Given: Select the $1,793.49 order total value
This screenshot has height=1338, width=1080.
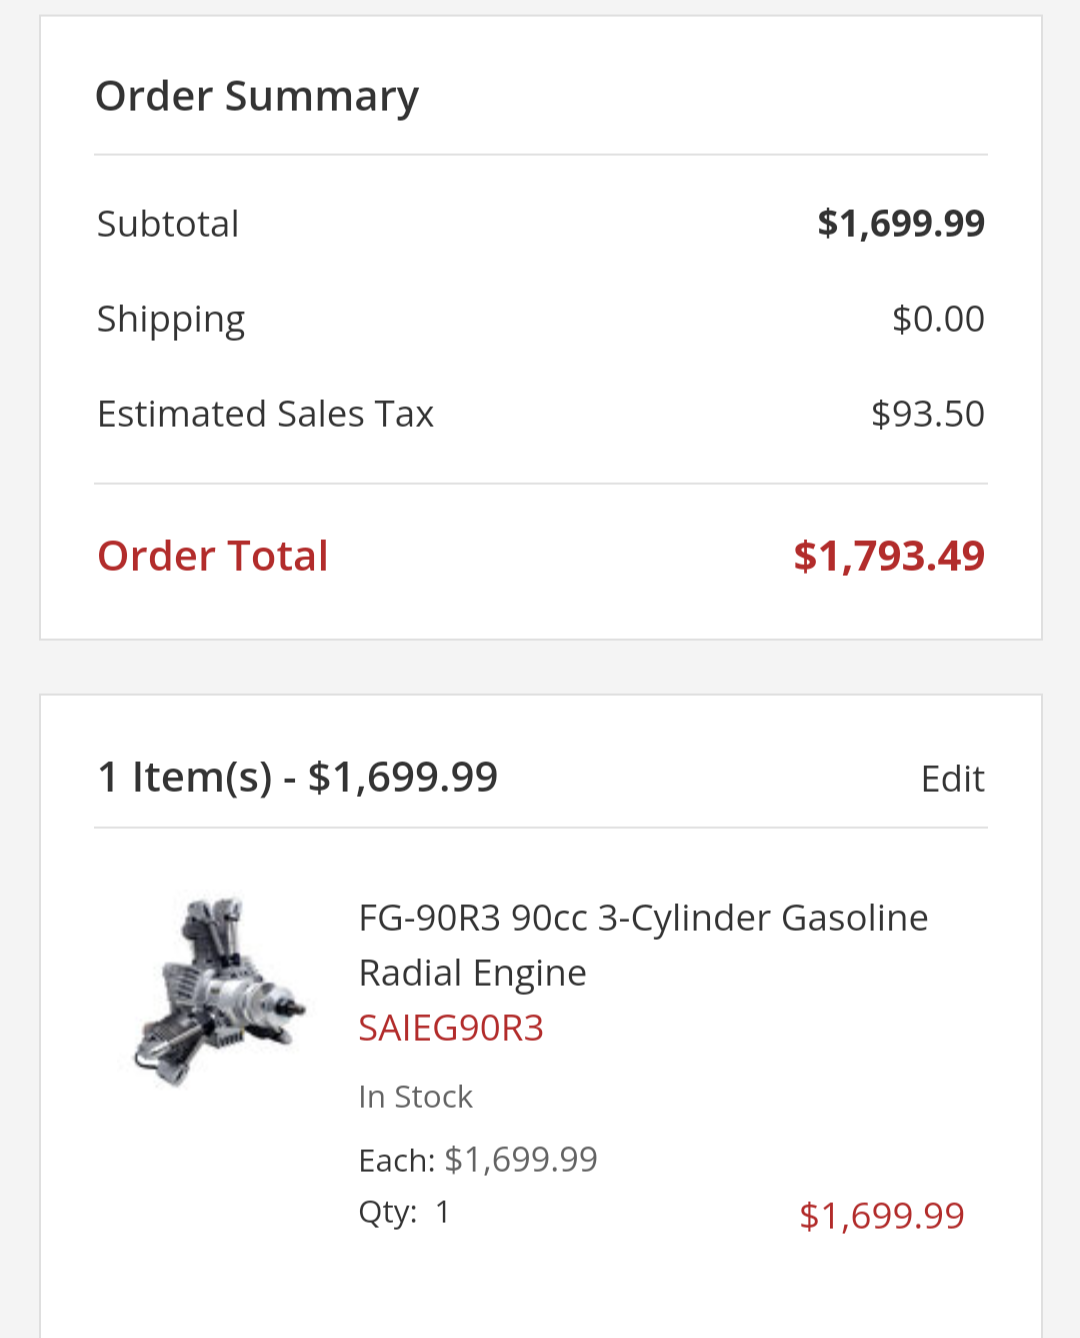Looking at the screenshot, I should point(888,556).
